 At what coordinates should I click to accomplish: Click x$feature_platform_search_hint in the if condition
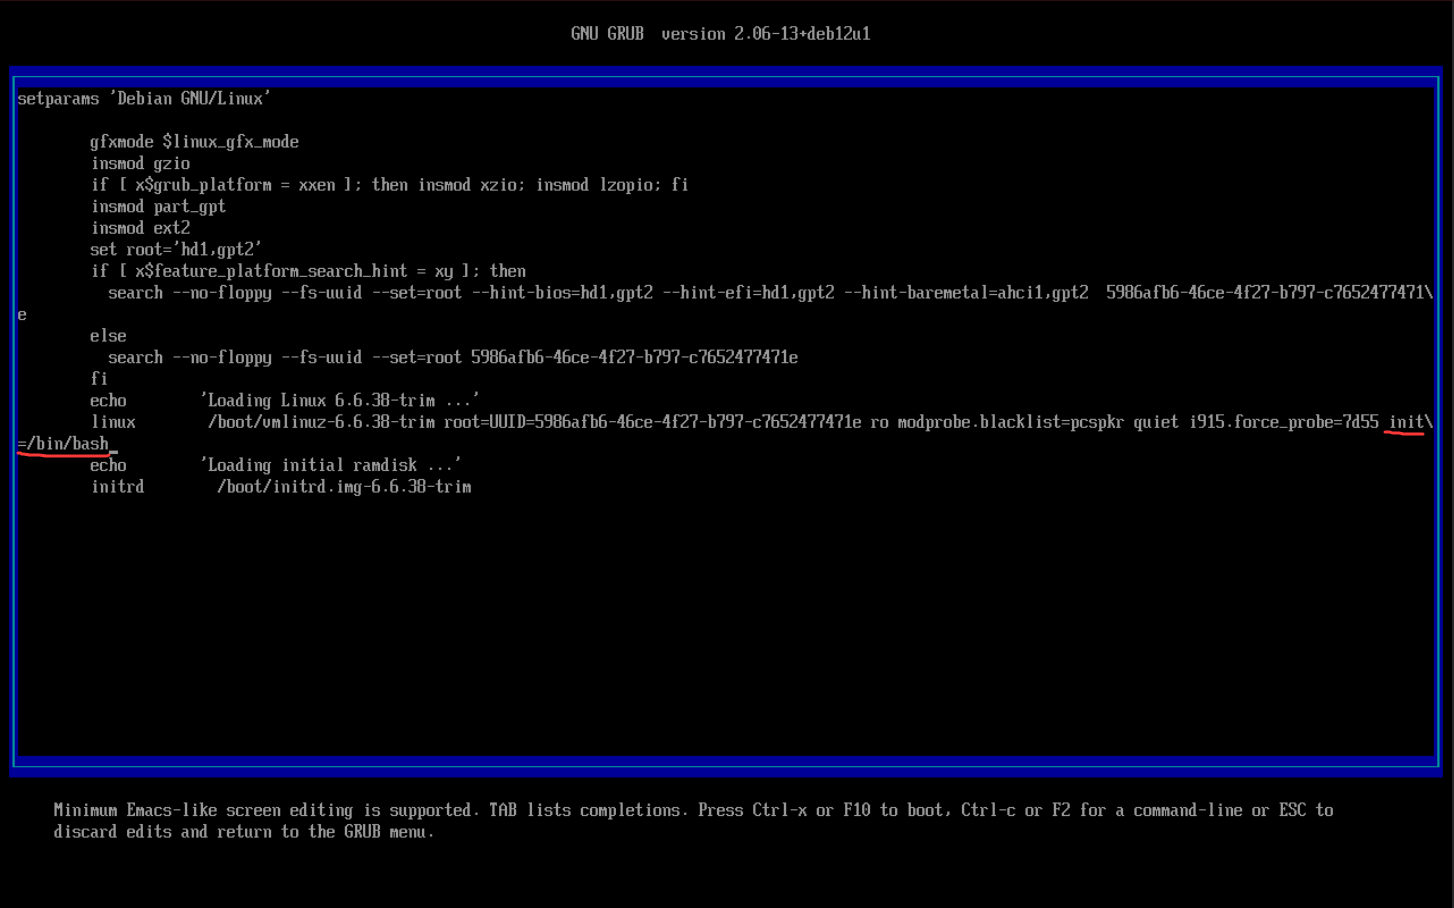271,271
